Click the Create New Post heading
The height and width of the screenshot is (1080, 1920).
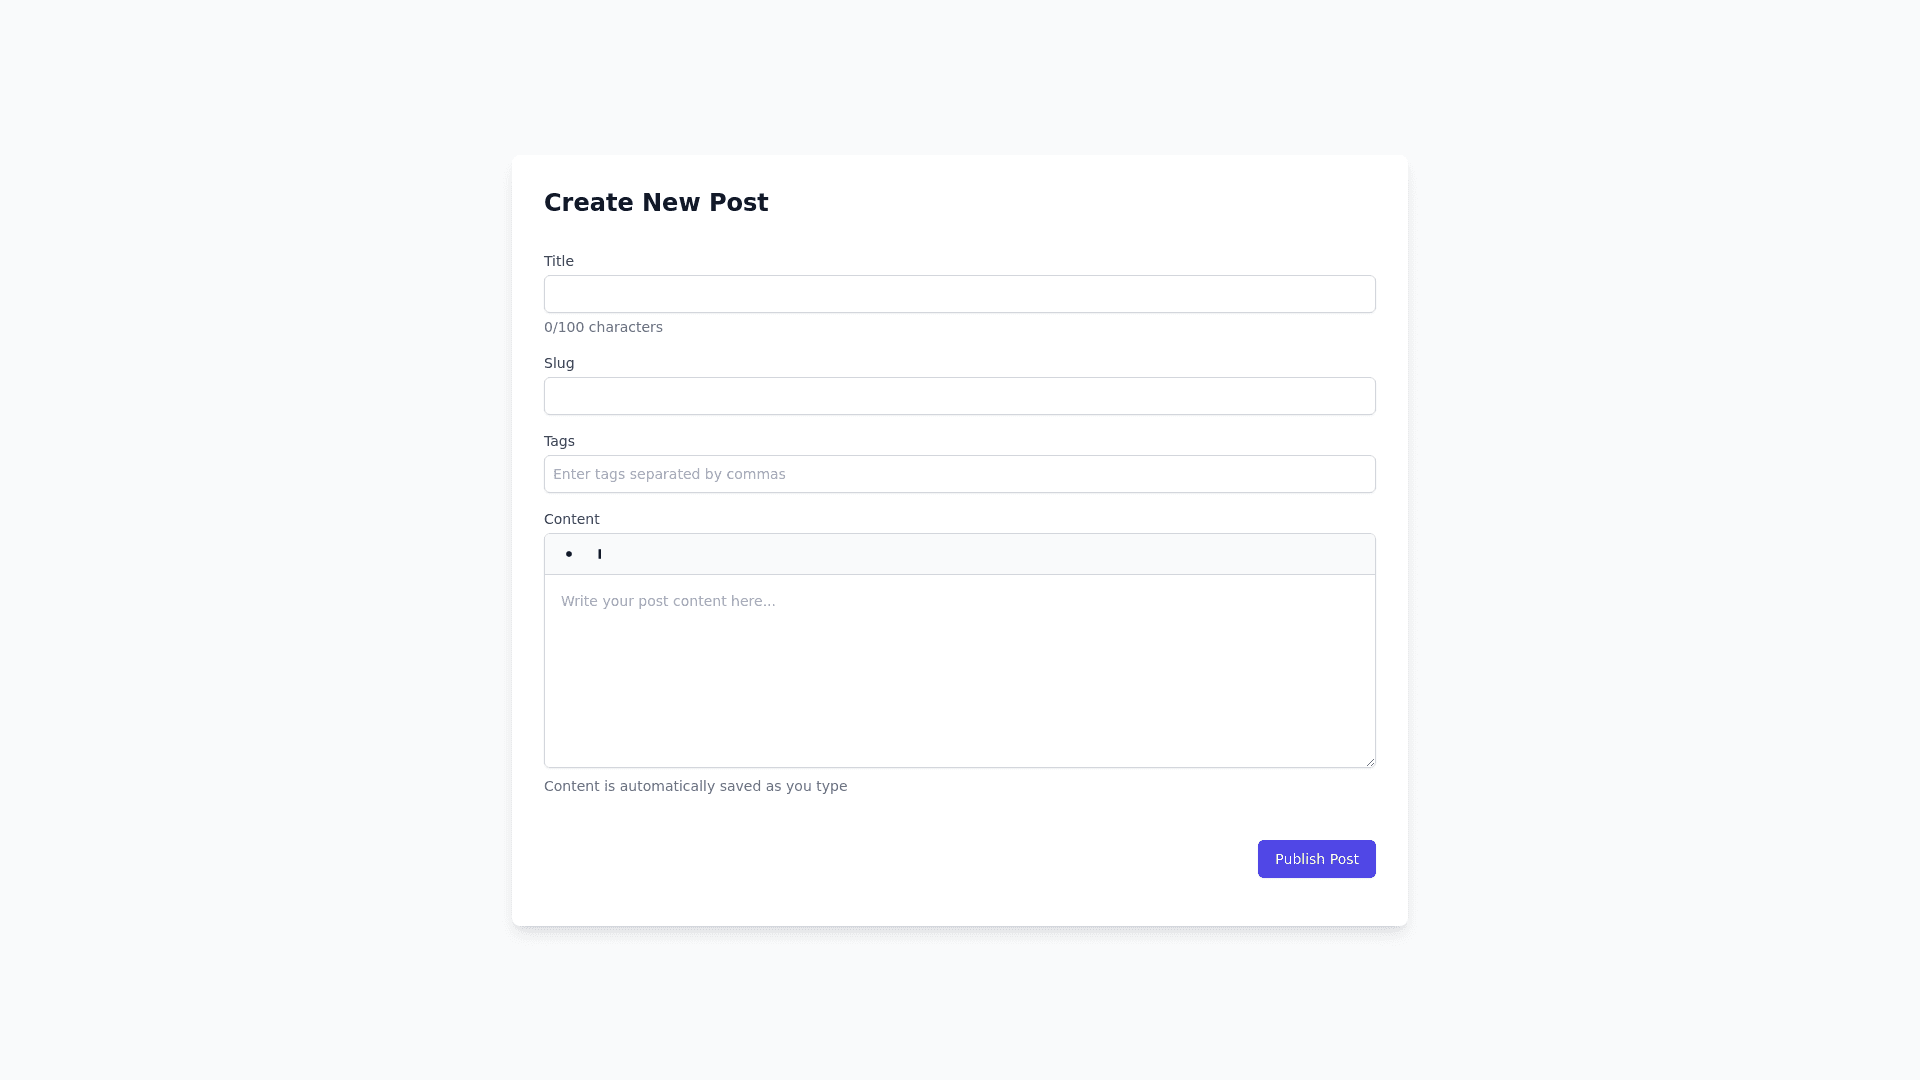point(655,202)
